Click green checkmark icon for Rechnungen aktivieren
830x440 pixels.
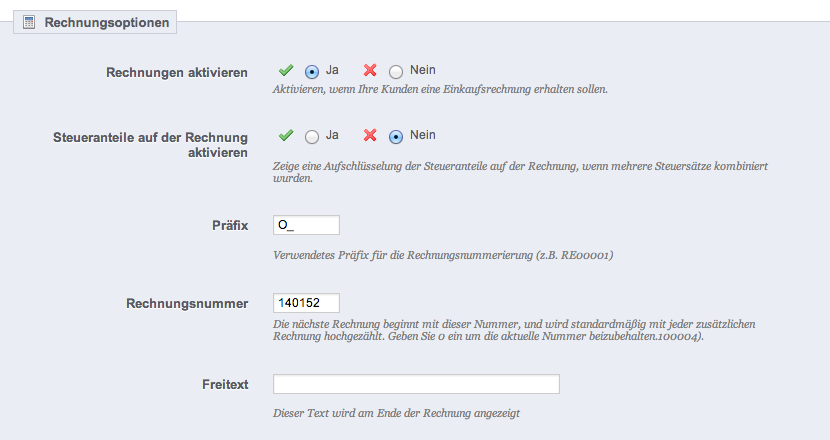click(285, 71)
